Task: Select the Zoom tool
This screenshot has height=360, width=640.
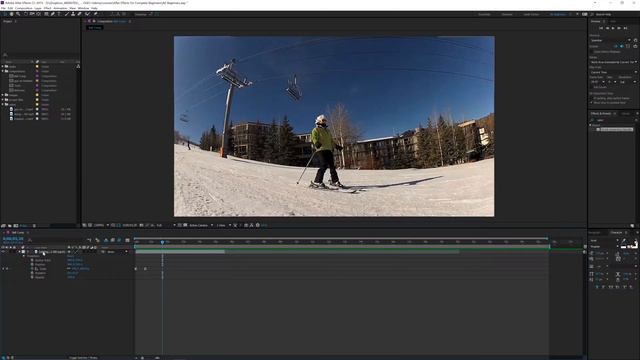Action: tap(18, 14)
